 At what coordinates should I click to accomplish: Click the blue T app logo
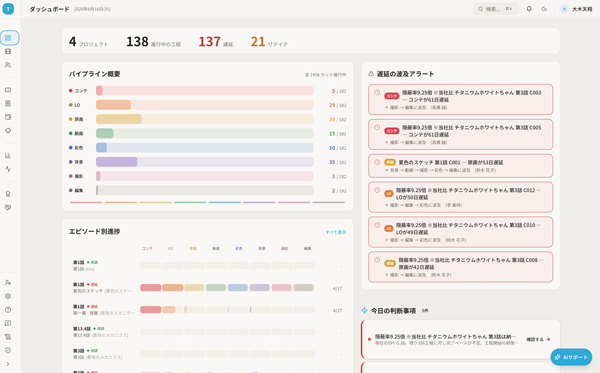pos(8,8)
